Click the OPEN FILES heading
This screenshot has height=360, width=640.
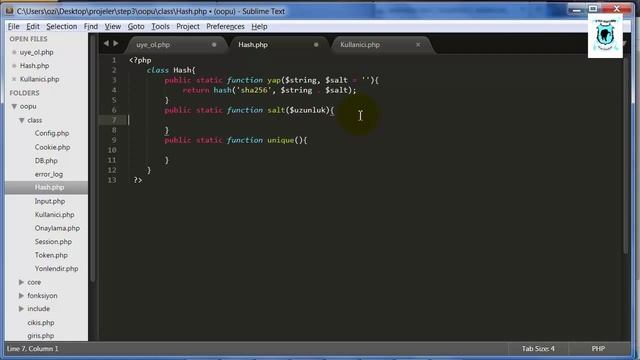(29, 39)
